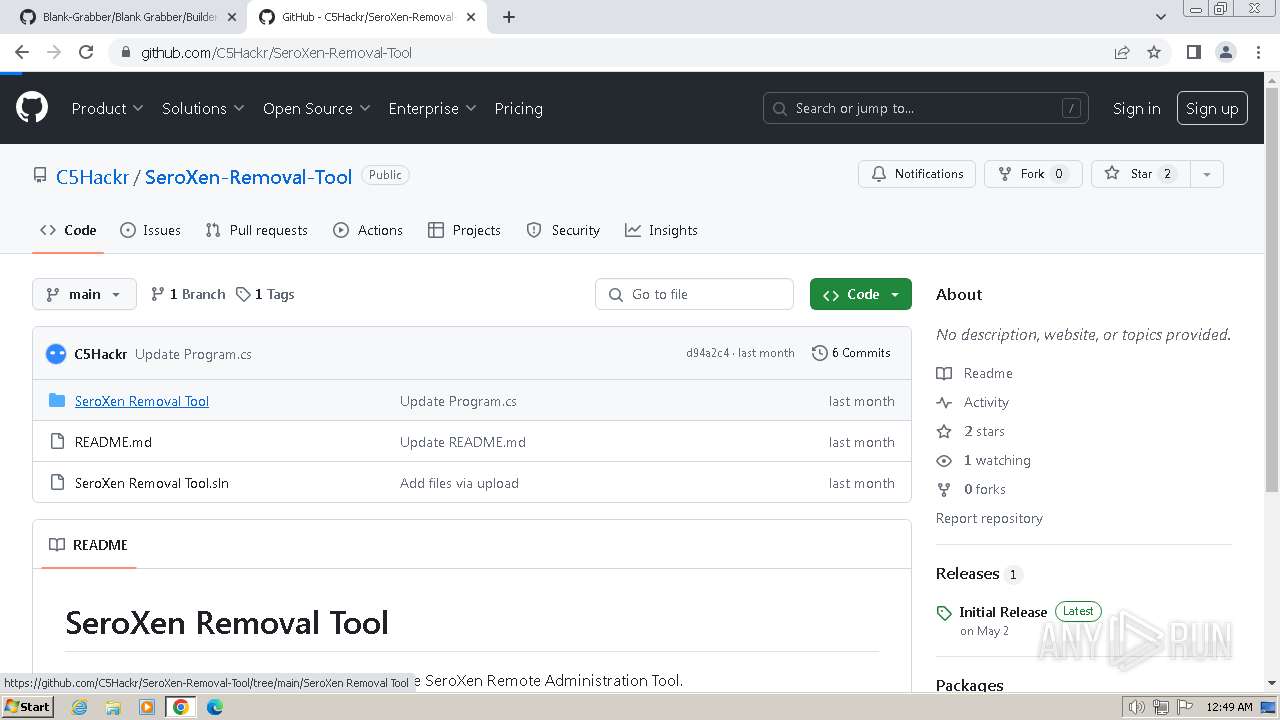
Task: Open SeroXen-Removal-Tool repository title link
Action: point(248,177)
